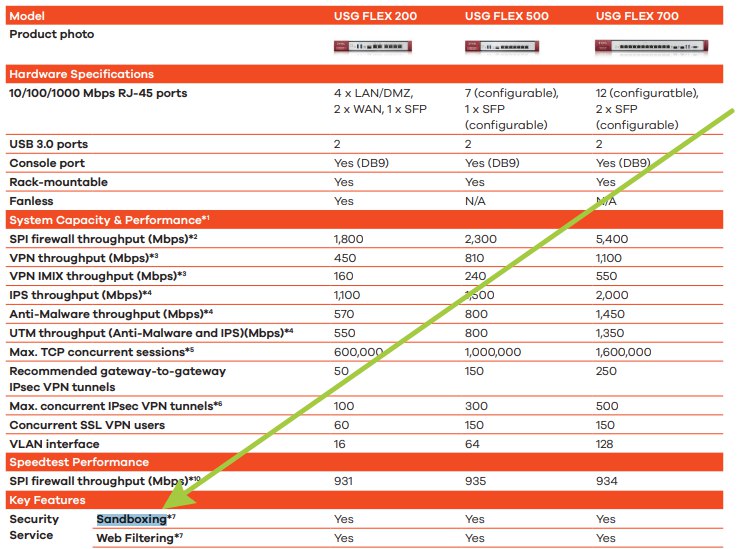Select the 'USG FLEX 500' column header
Image resolution: width=749 pixels, height=549 pixels.
[x=507, y=16]
